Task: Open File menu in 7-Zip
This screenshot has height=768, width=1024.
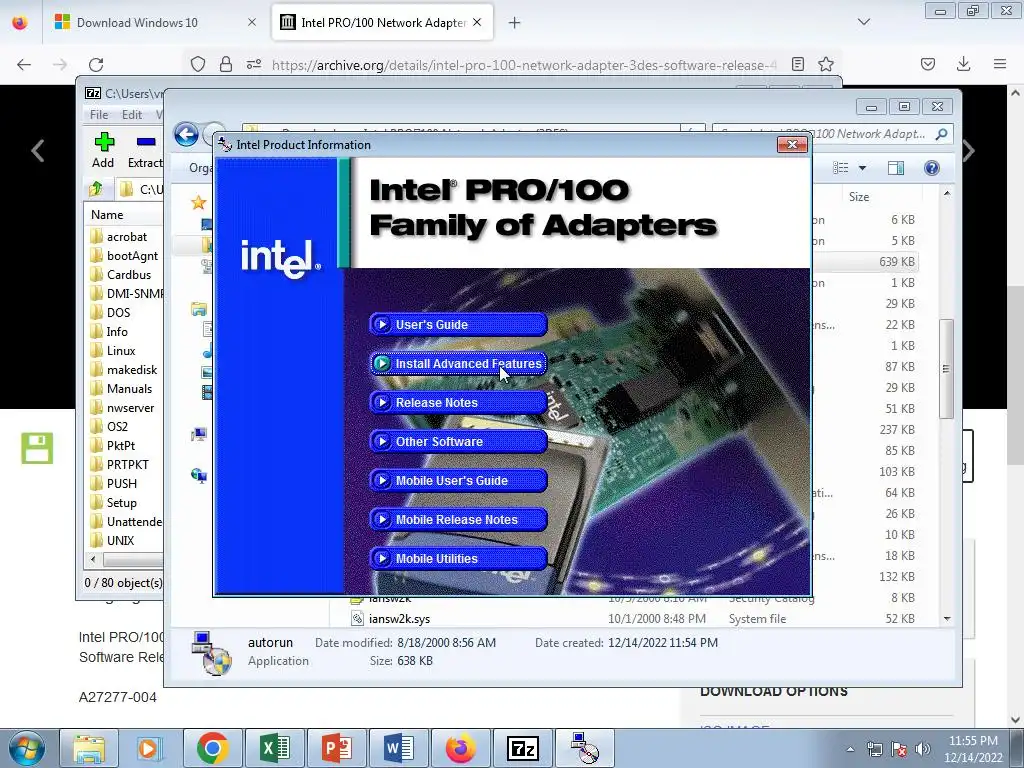Action: click(99, 114)
